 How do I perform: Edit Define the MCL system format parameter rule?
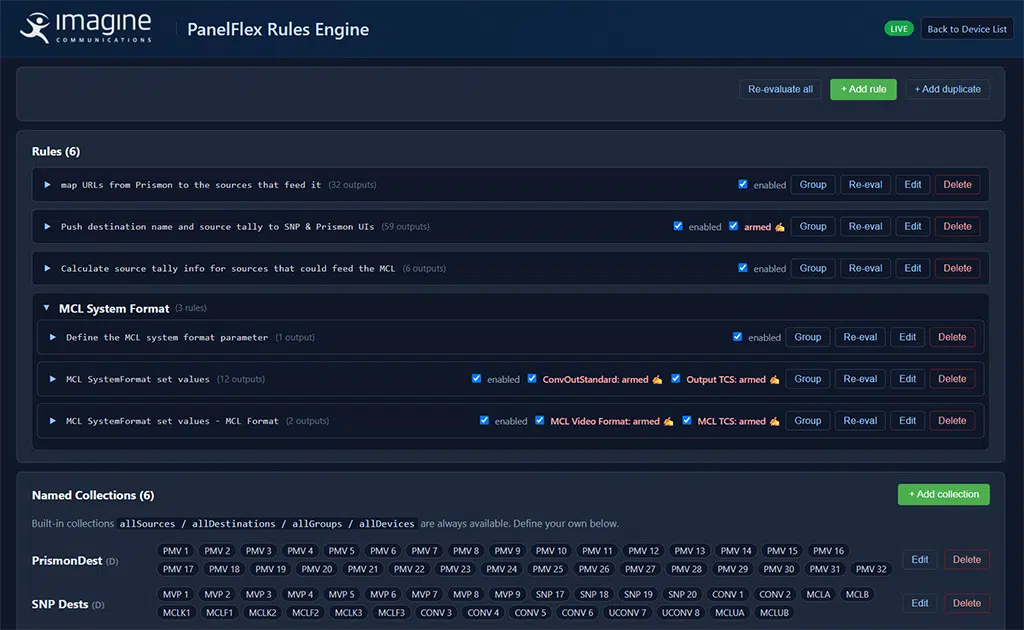pyautogui.click(x=907, y=338)
